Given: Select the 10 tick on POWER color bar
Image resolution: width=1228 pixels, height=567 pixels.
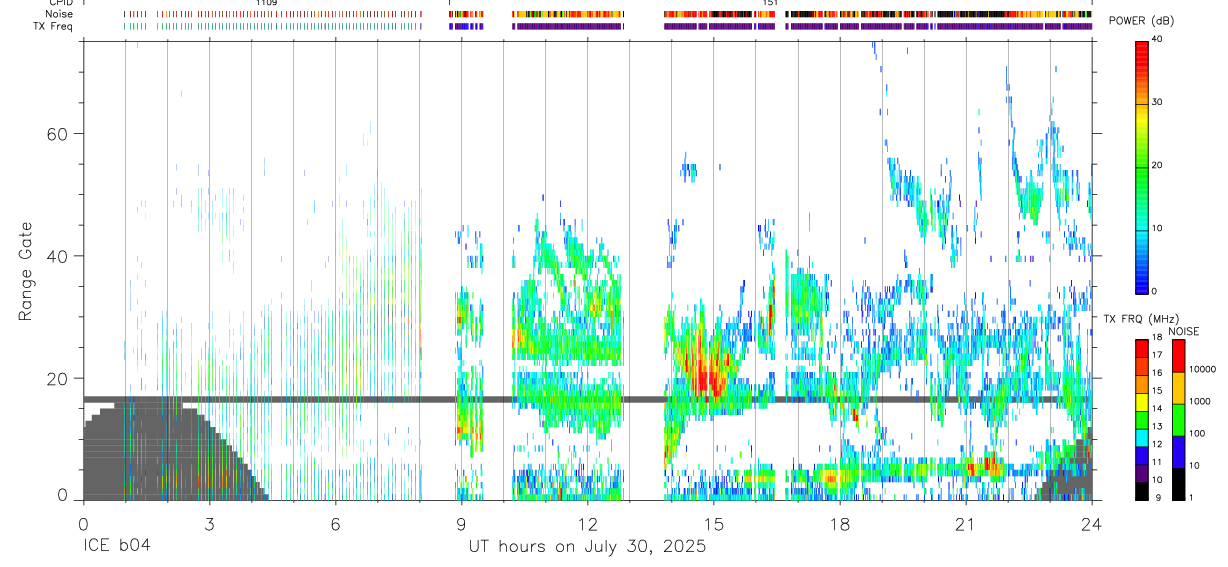Looking at the screenshot, I should [x=1155, y=228].
